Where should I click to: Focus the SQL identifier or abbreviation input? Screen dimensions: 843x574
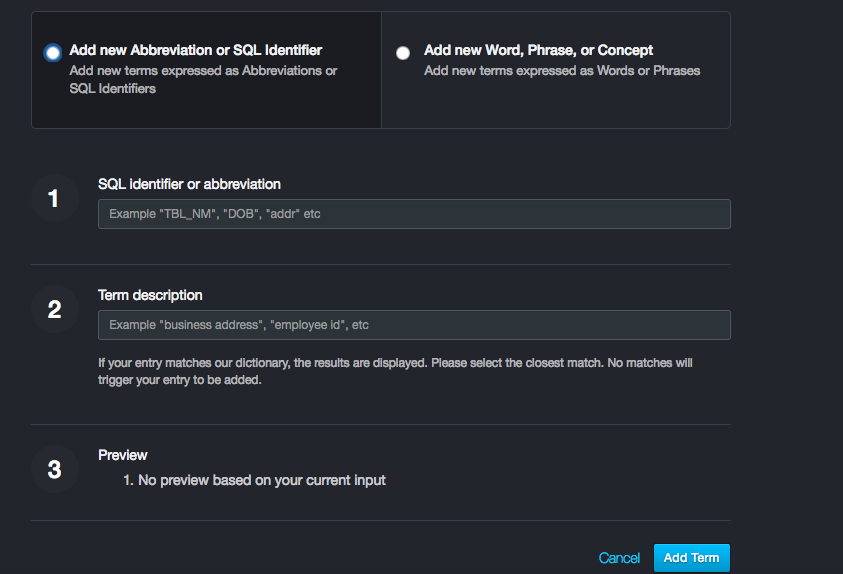pos(414,214)
